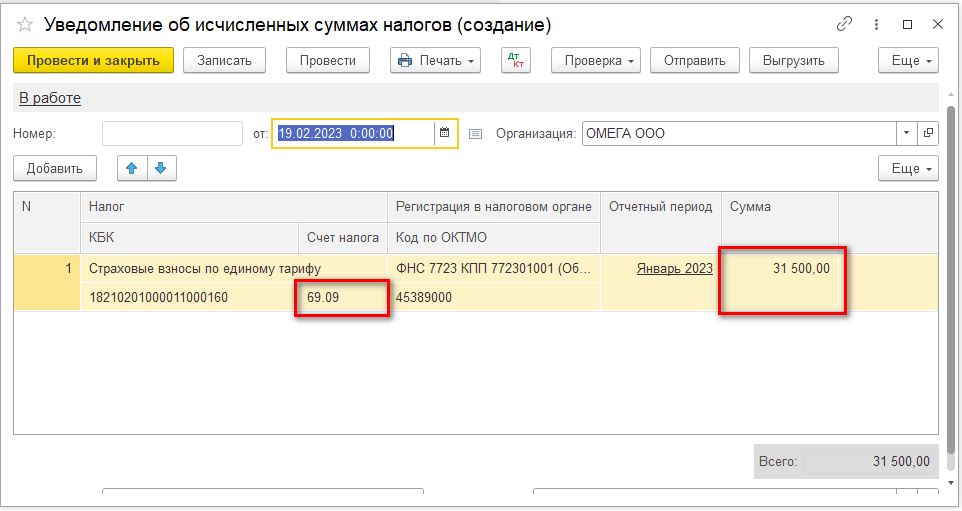
Task: Click Провести и закрыть button
Action: pyautogui.click(x=93, y=60)
